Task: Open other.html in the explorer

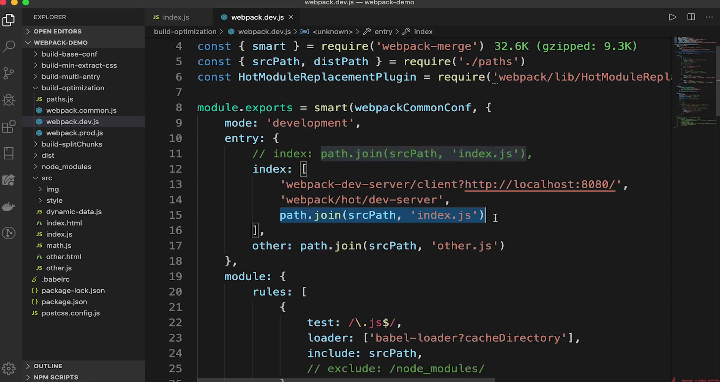Action: point(84,257)
